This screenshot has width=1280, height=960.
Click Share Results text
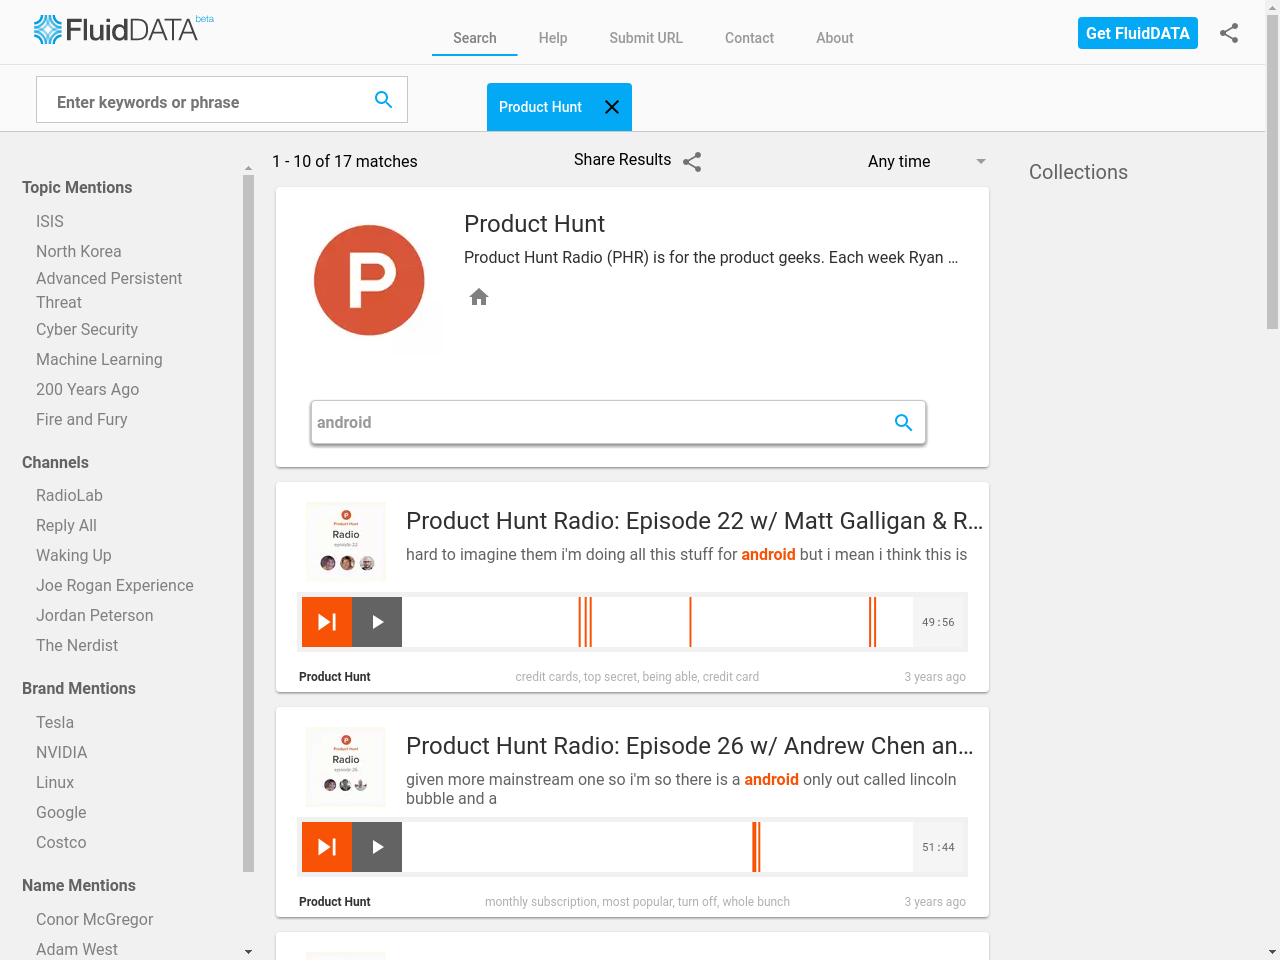point(622,159)
